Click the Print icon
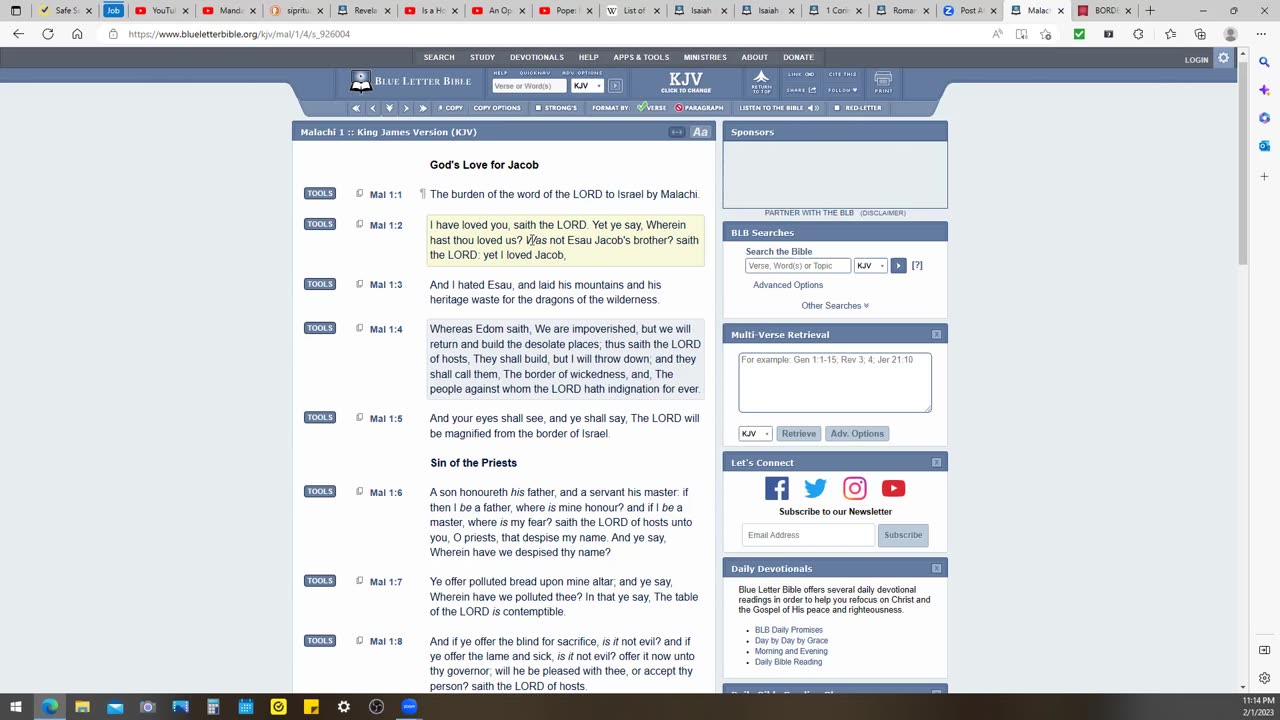The width and height of the screenshot is (1280, 720). pos(883,82)
